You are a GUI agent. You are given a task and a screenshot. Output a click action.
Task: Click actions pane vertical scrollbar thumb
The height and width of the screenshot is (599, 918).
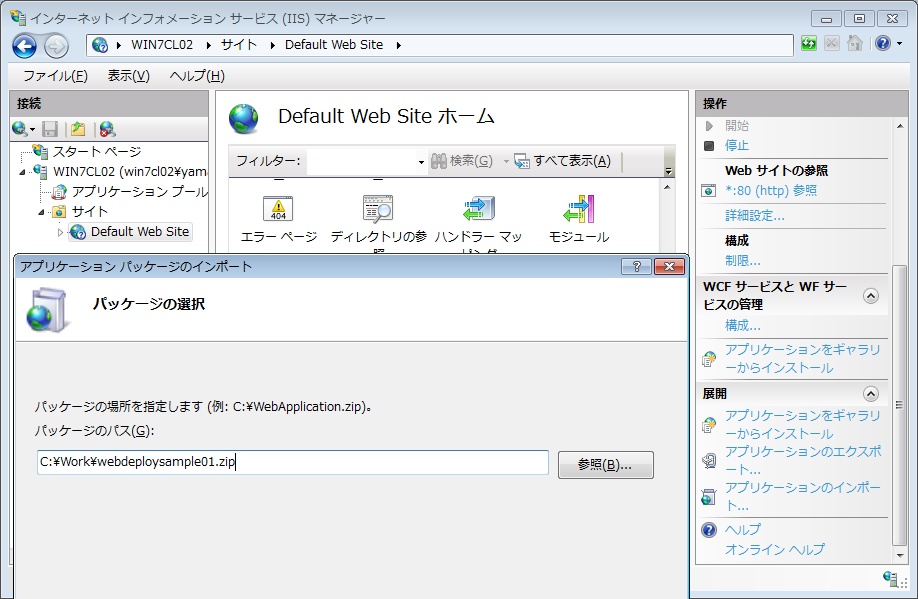pos(899,404)
